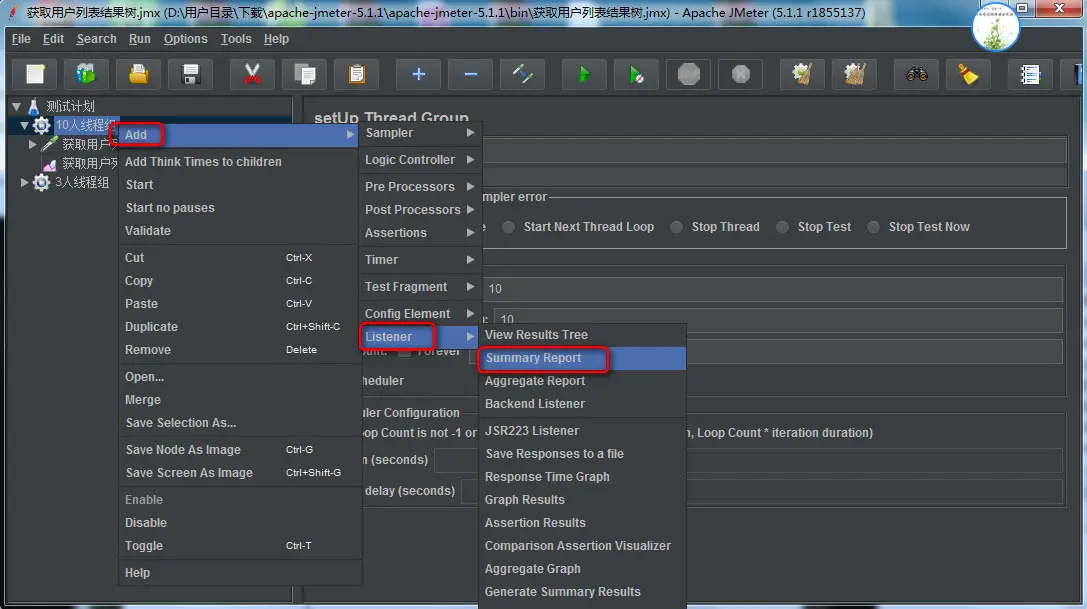Expand the Logic Controller submenu

click(x=419, y=160)
